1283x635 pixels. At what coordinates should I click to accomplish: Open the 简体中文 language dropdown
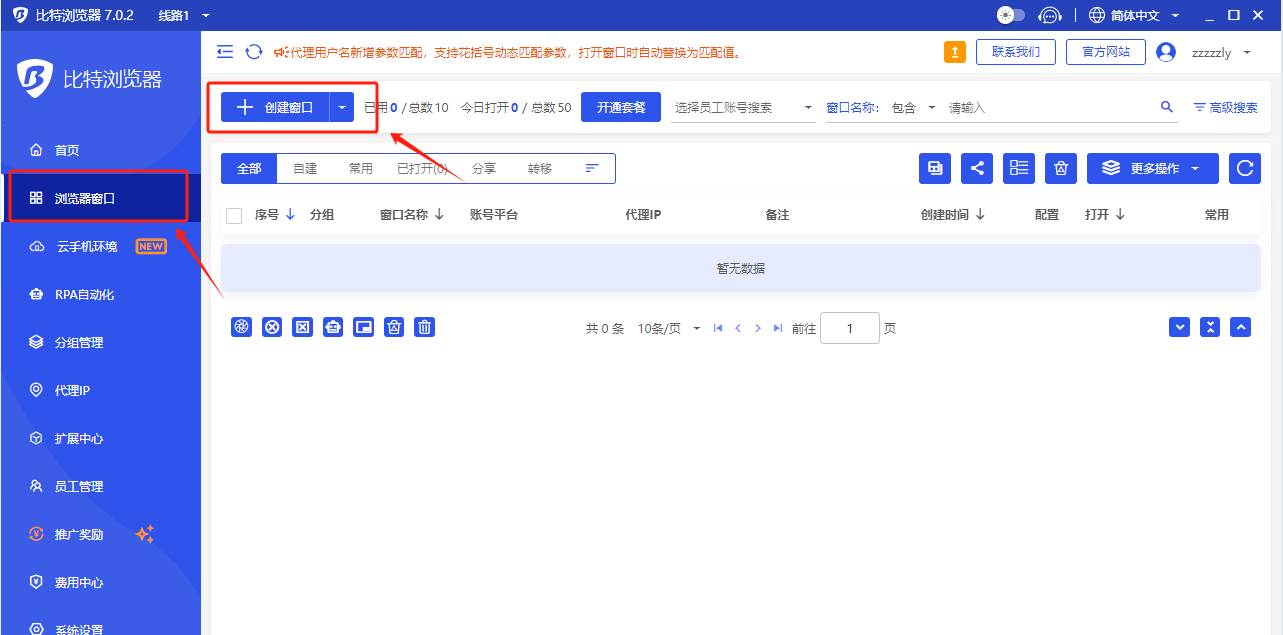click(x=1134, y=15)
